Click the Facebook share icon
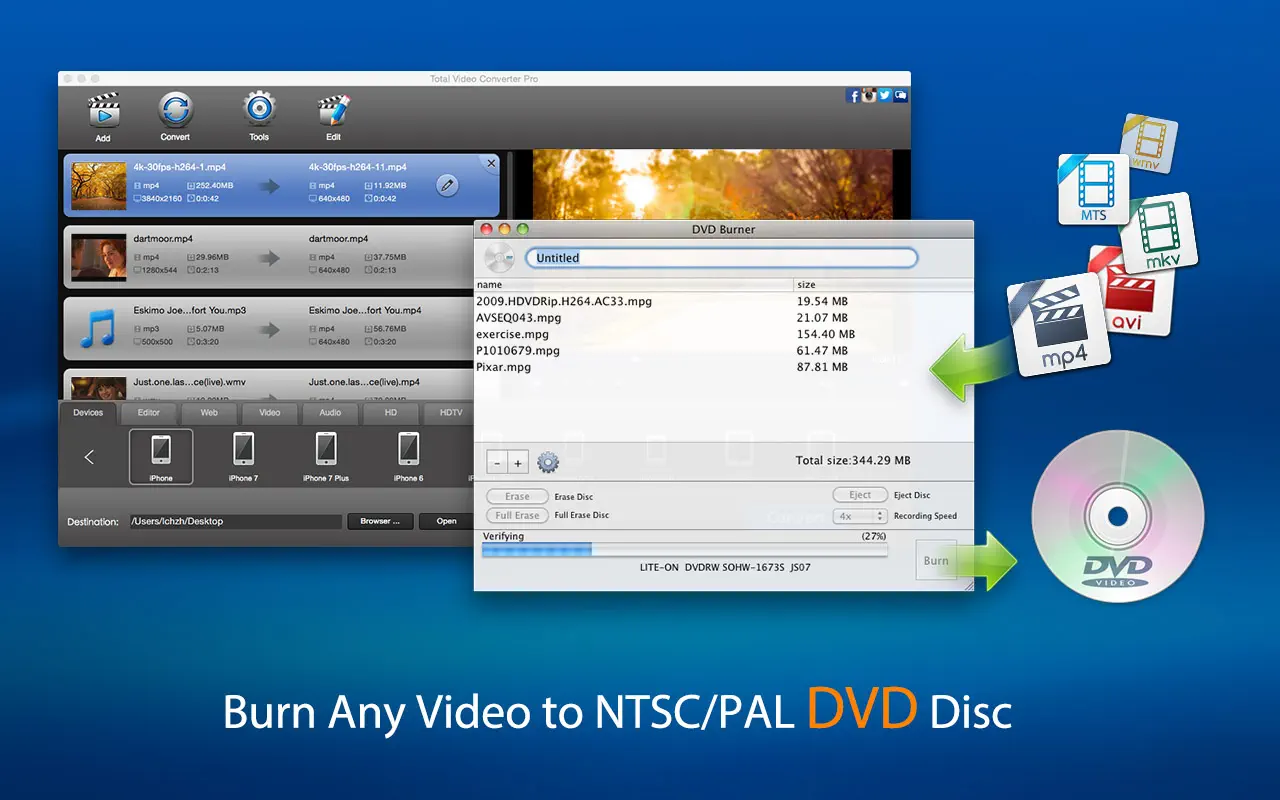 coord(853,96)
